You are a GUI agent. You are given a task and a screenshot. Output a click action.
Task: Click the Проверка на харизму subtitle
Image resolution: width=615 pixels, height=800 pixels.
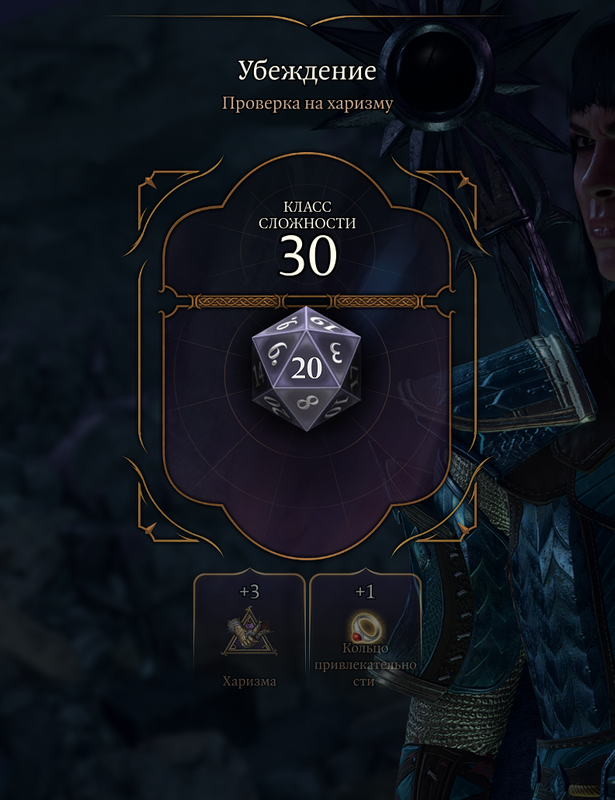click(307, 103)
